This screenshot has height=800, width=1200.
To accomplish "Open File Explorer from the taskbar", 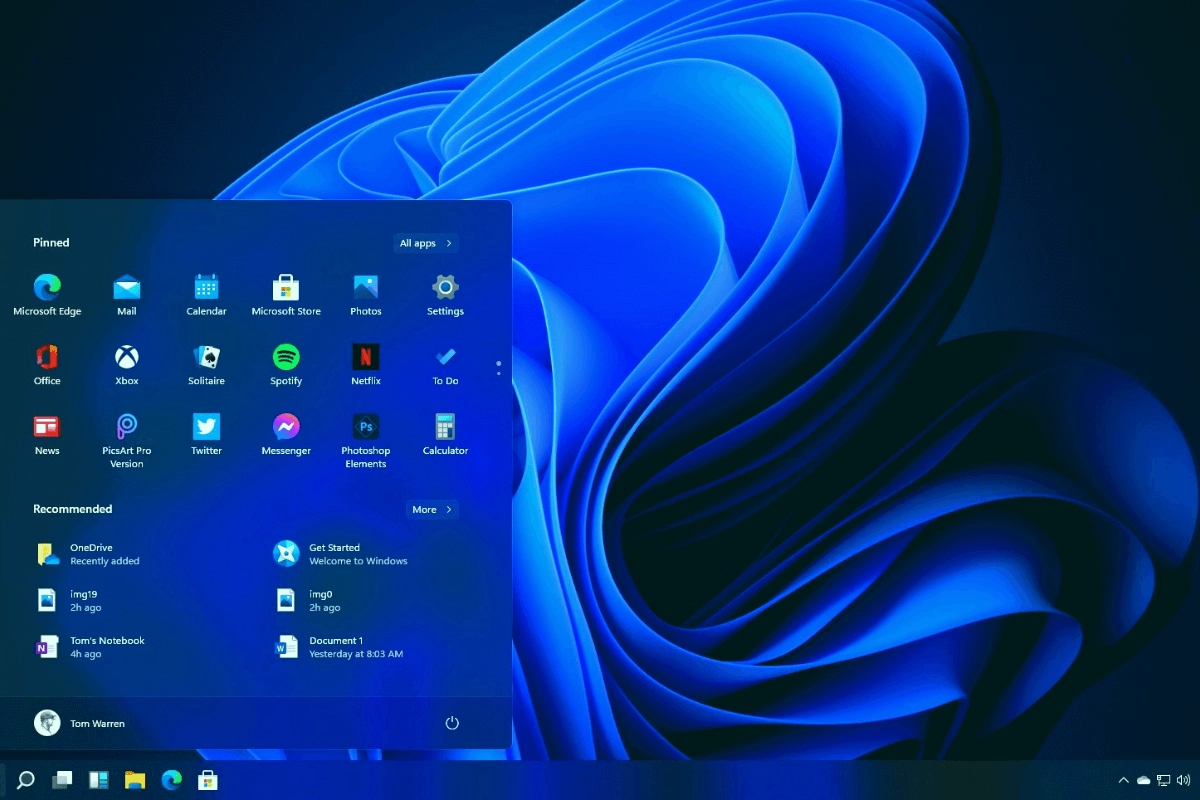I will (x=135, y=780).
